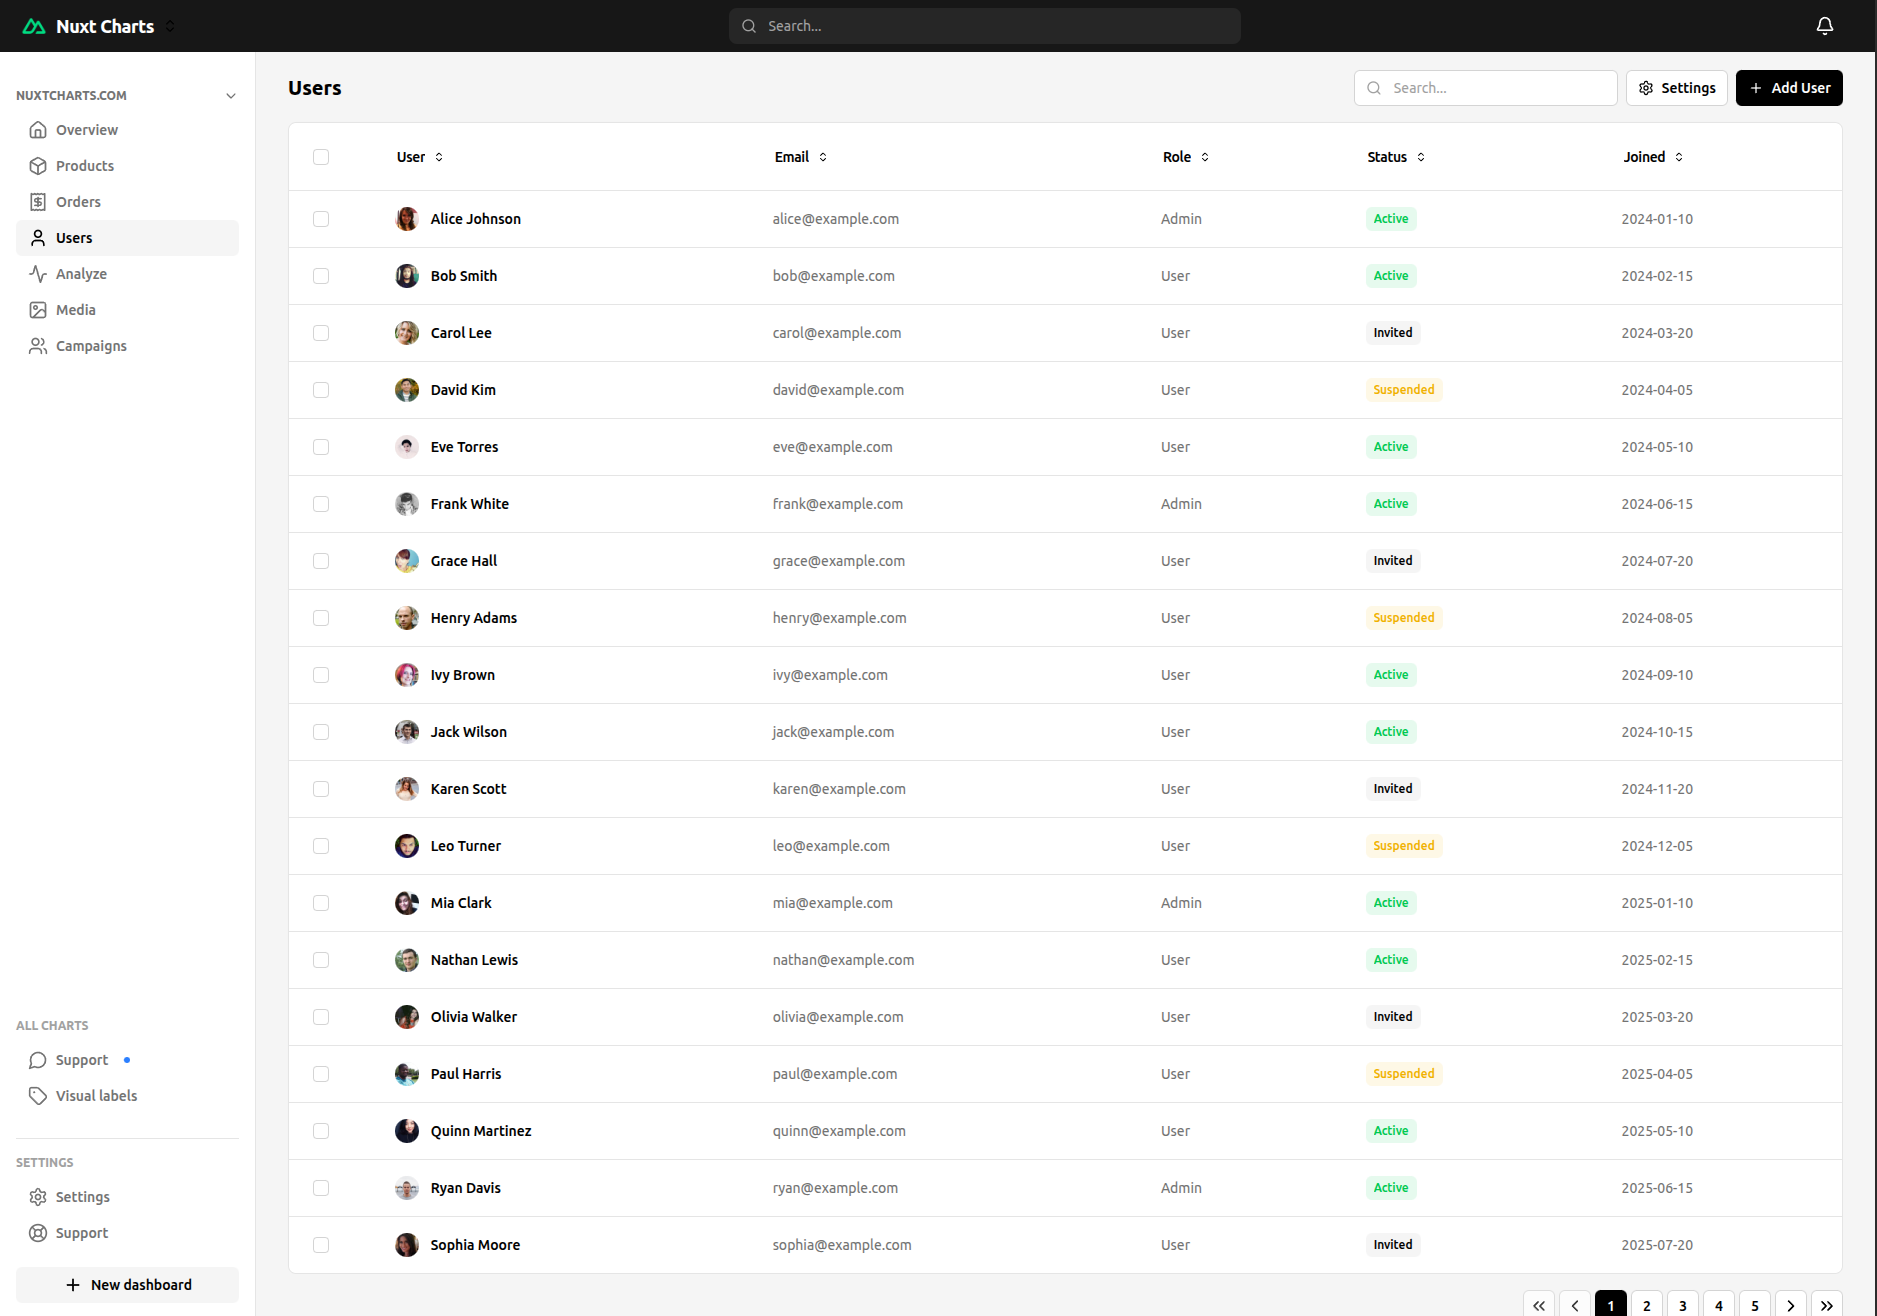Open the Analyze section icon in sidebar
Screen dimensions: 1877x1316
click(38, 274)
